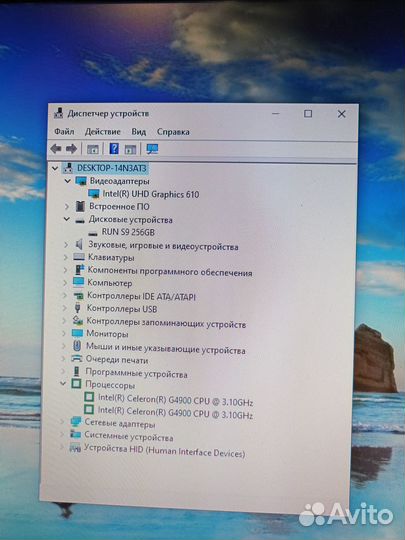This screenshot has height=540, width=405.
Task: Click the speaker icon for Звуковые устройства
Action: (79, 245)
